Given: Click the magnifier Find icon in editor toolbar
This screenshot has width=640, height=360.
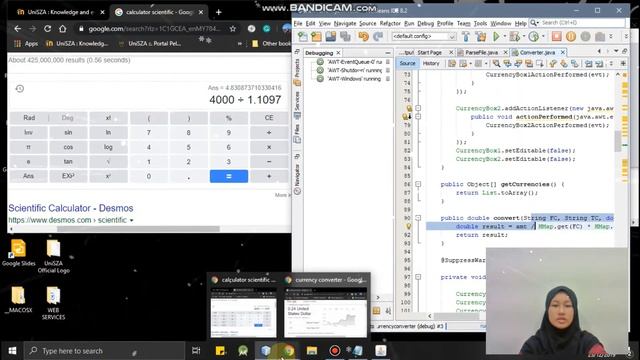Looking at the screenshot, I should coord(496,64).
